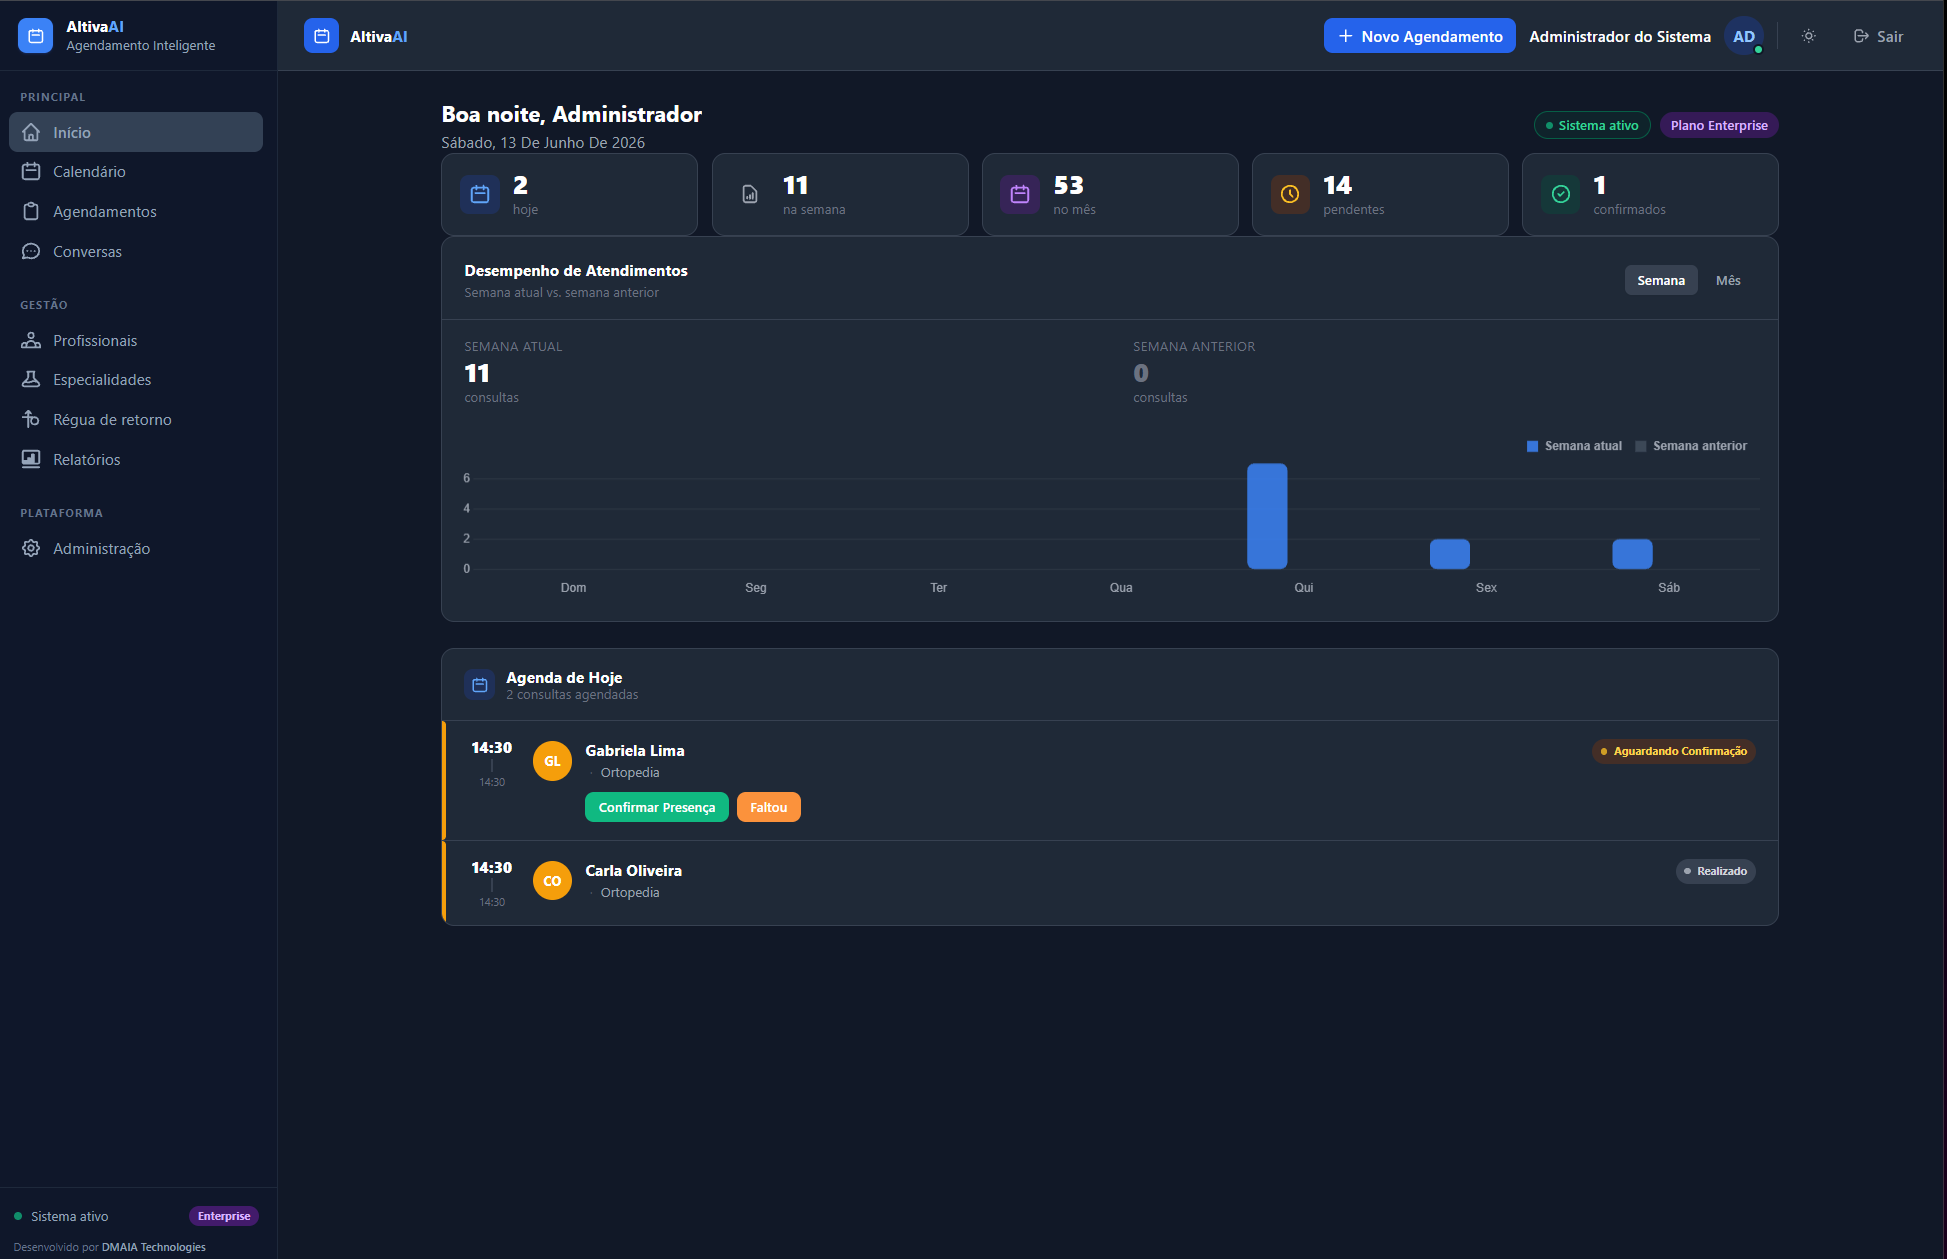This screenshot has width=1947, height=1259.
Task: Click the Sex bar in chart
Action: click(1450, 554)
